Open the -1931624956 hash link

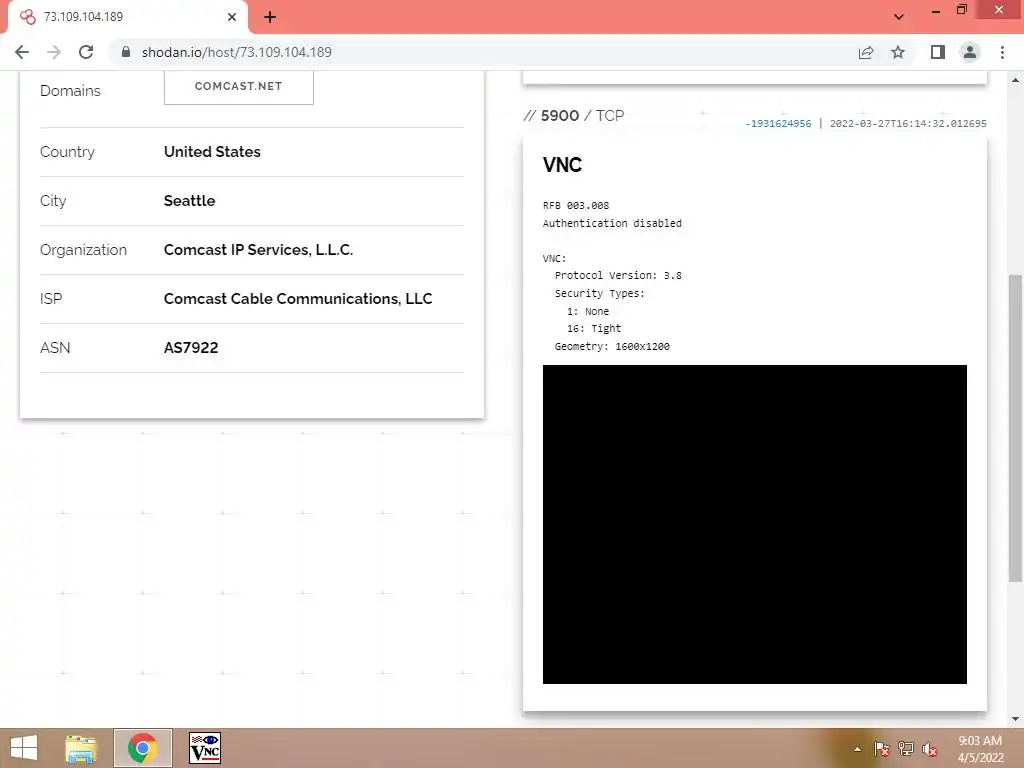tap(778, 123)
